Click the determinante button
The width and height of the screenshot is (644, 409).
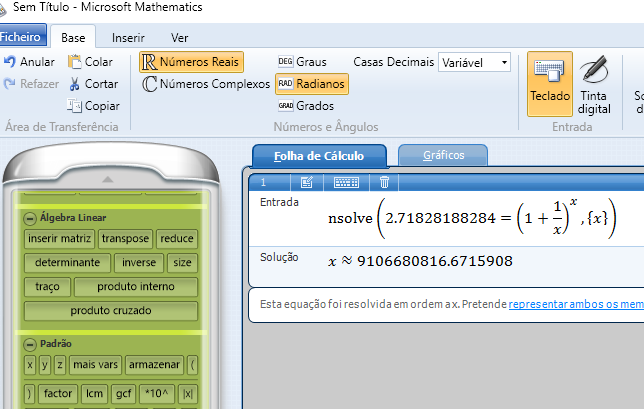67,263
